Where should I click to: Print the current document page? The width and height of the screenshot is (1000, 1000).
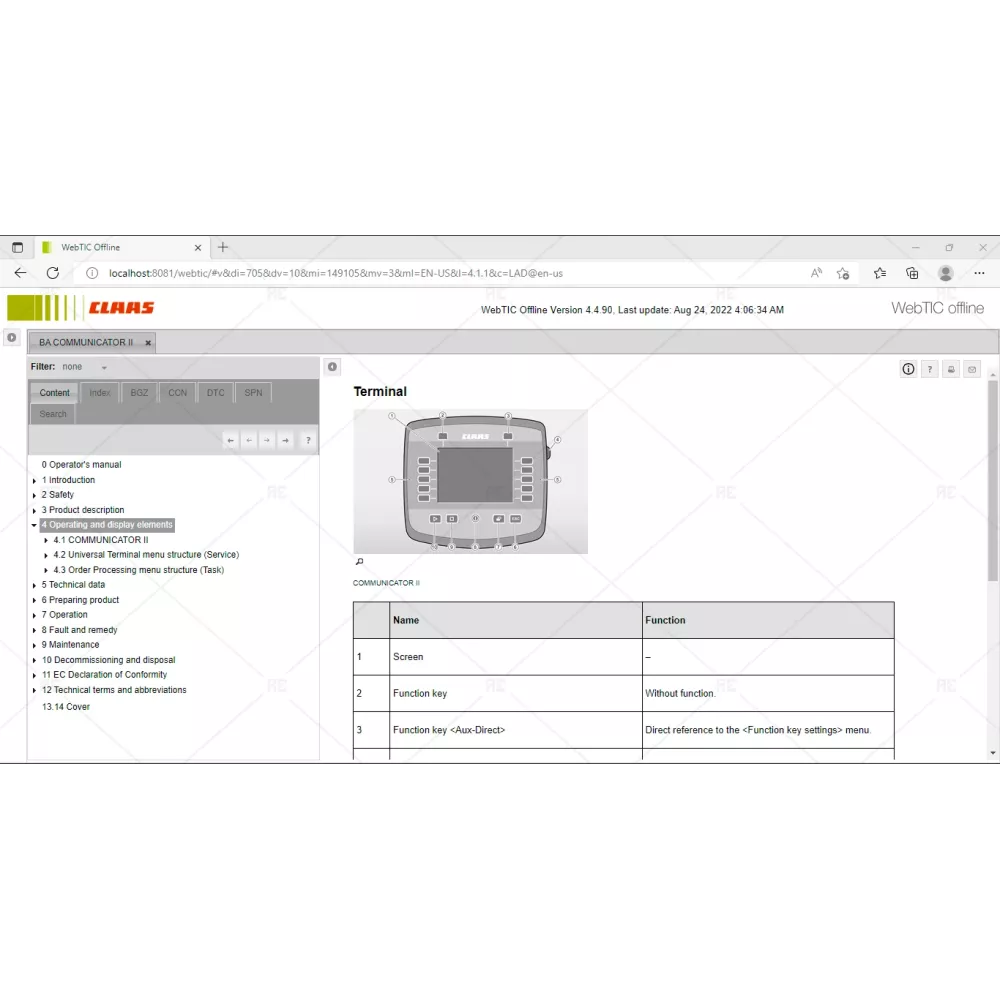pos(950,369)
